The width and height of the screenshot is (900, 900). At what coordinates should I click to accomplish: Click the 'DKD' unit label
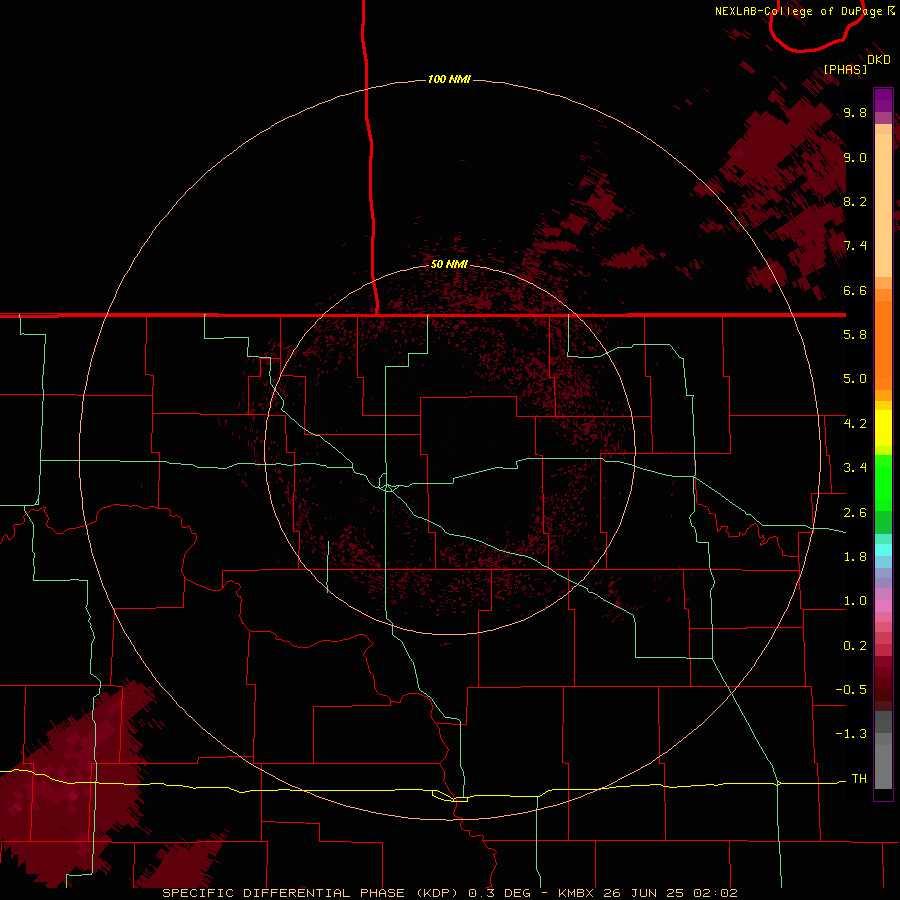(x=879, y=60)
